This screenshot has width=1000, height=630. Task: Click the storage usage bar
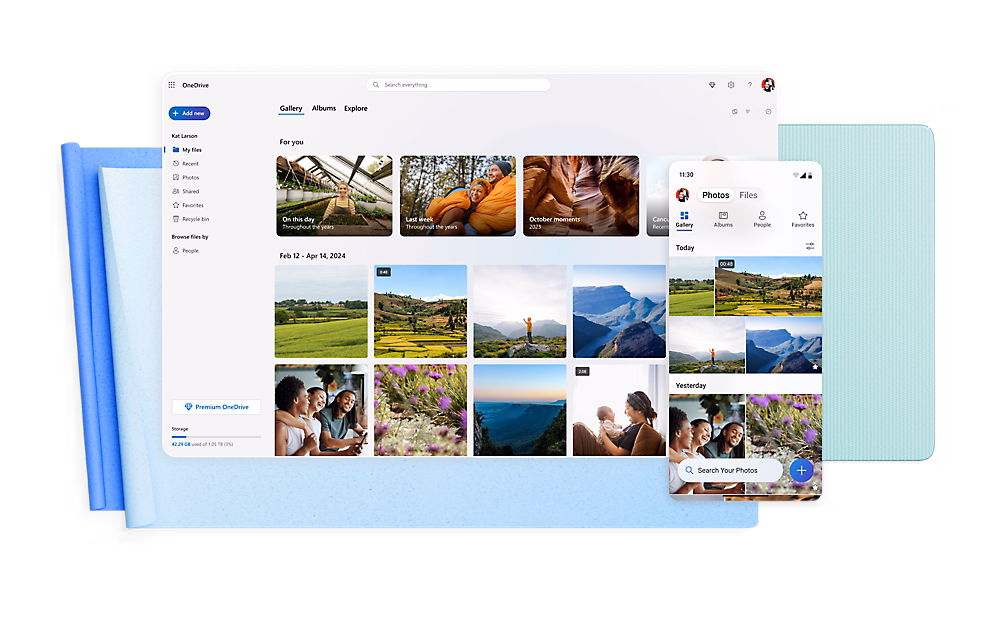(x=216, y=437)
